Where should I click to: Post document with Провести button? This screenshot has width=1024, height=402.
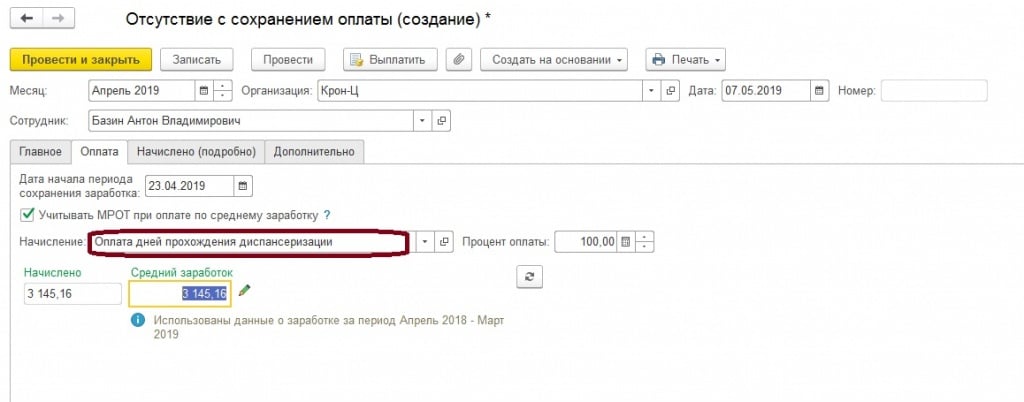pos(288,59)
